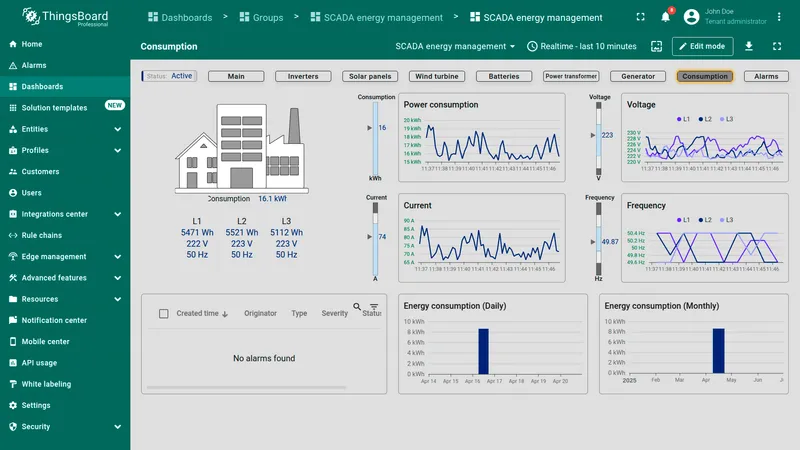Toggle L3 legend in Frequency chart
Screen dimensions: 800x450
[x=726, y=220]
